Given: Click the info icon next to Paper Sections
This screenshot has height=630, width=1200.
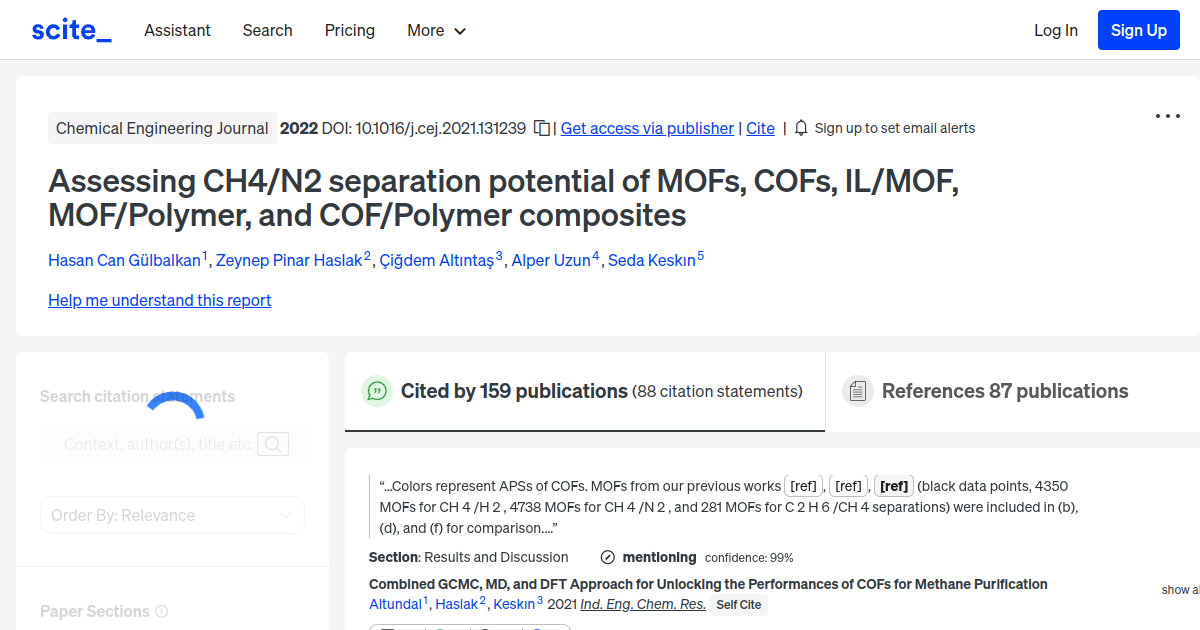Looking at the screenshot, I should pos(162,611).
